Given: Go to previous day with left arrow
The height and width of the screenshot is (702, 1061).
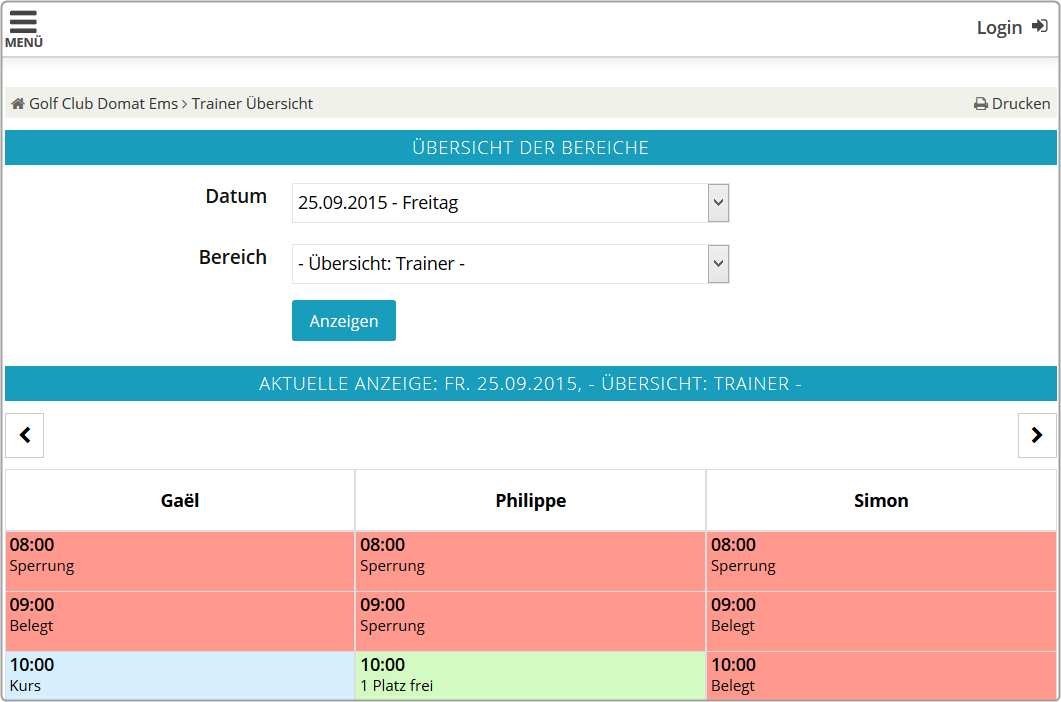Looking at the screenshot, I should (25, 435).
